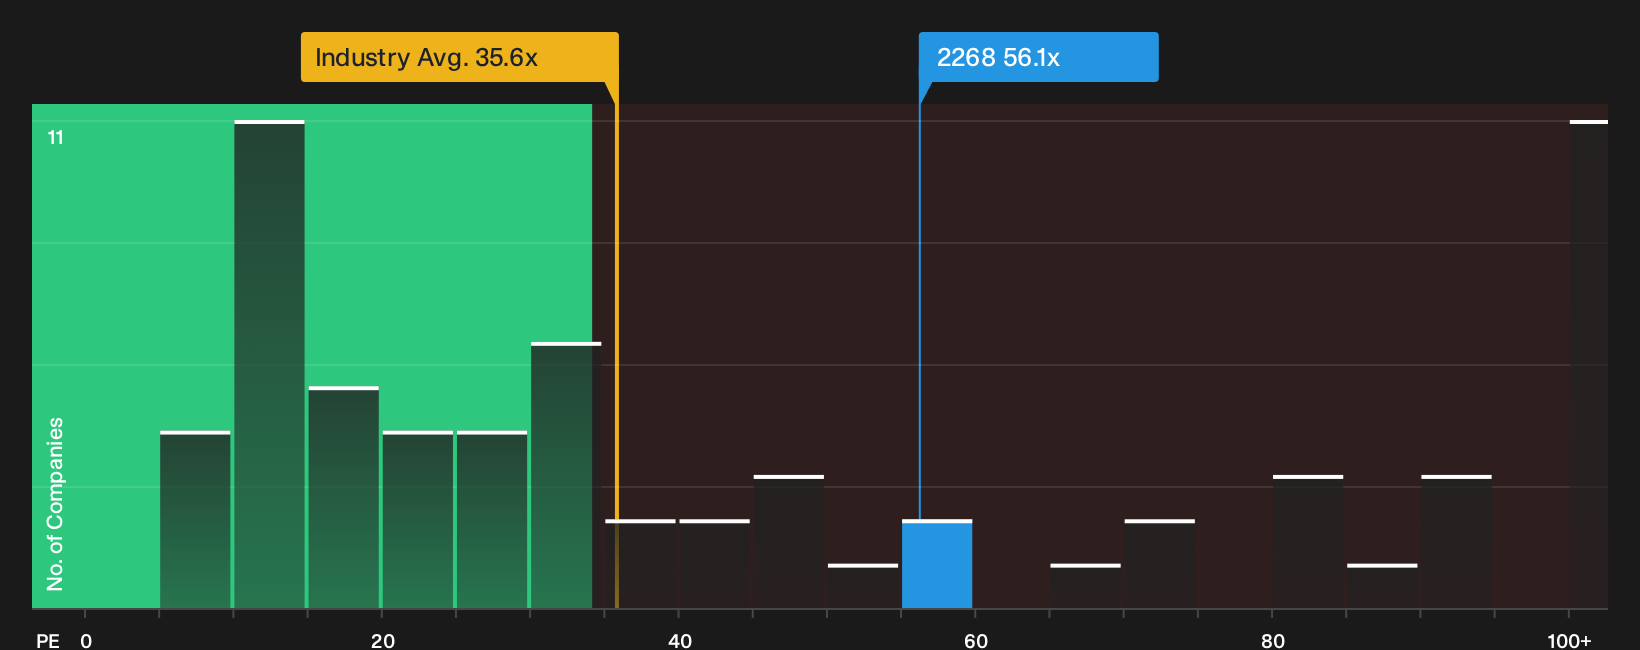
Task: Select the histogram bar at PE 90-95
Action: point(1456,542)
